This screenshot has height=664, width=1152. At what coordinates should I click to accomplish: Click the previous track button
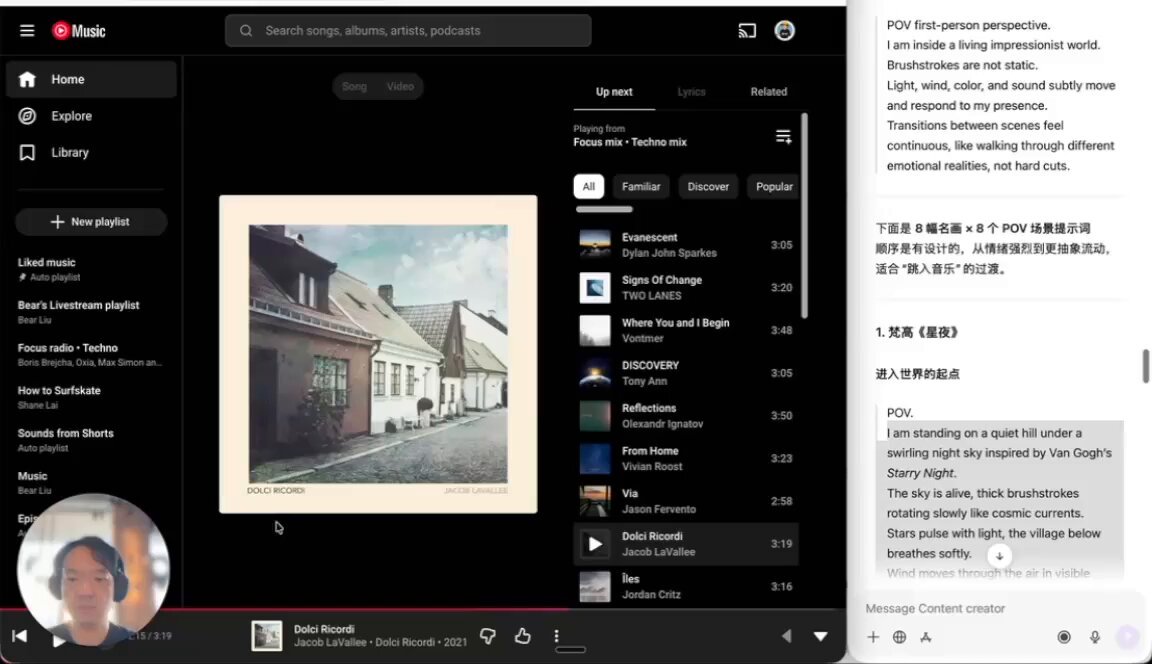tap(20, 636)
